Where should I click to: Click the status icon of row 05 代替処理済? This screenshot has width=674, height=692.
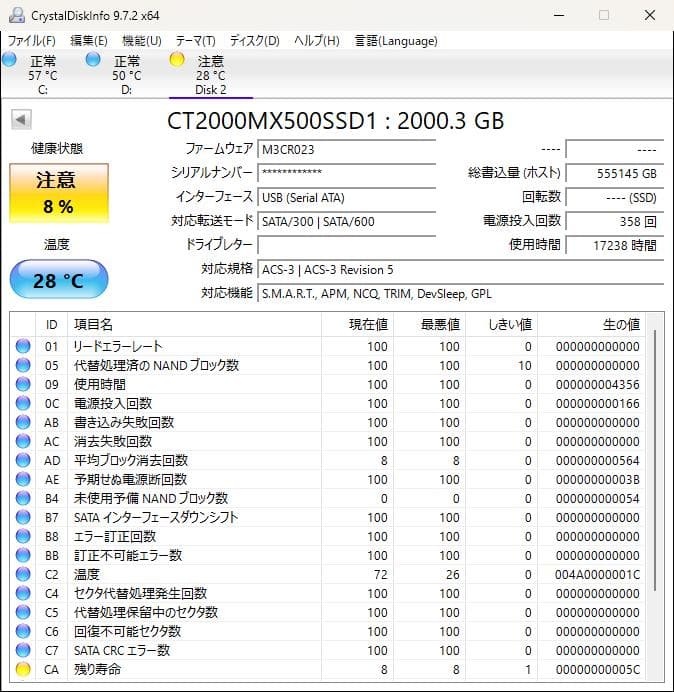23,365
